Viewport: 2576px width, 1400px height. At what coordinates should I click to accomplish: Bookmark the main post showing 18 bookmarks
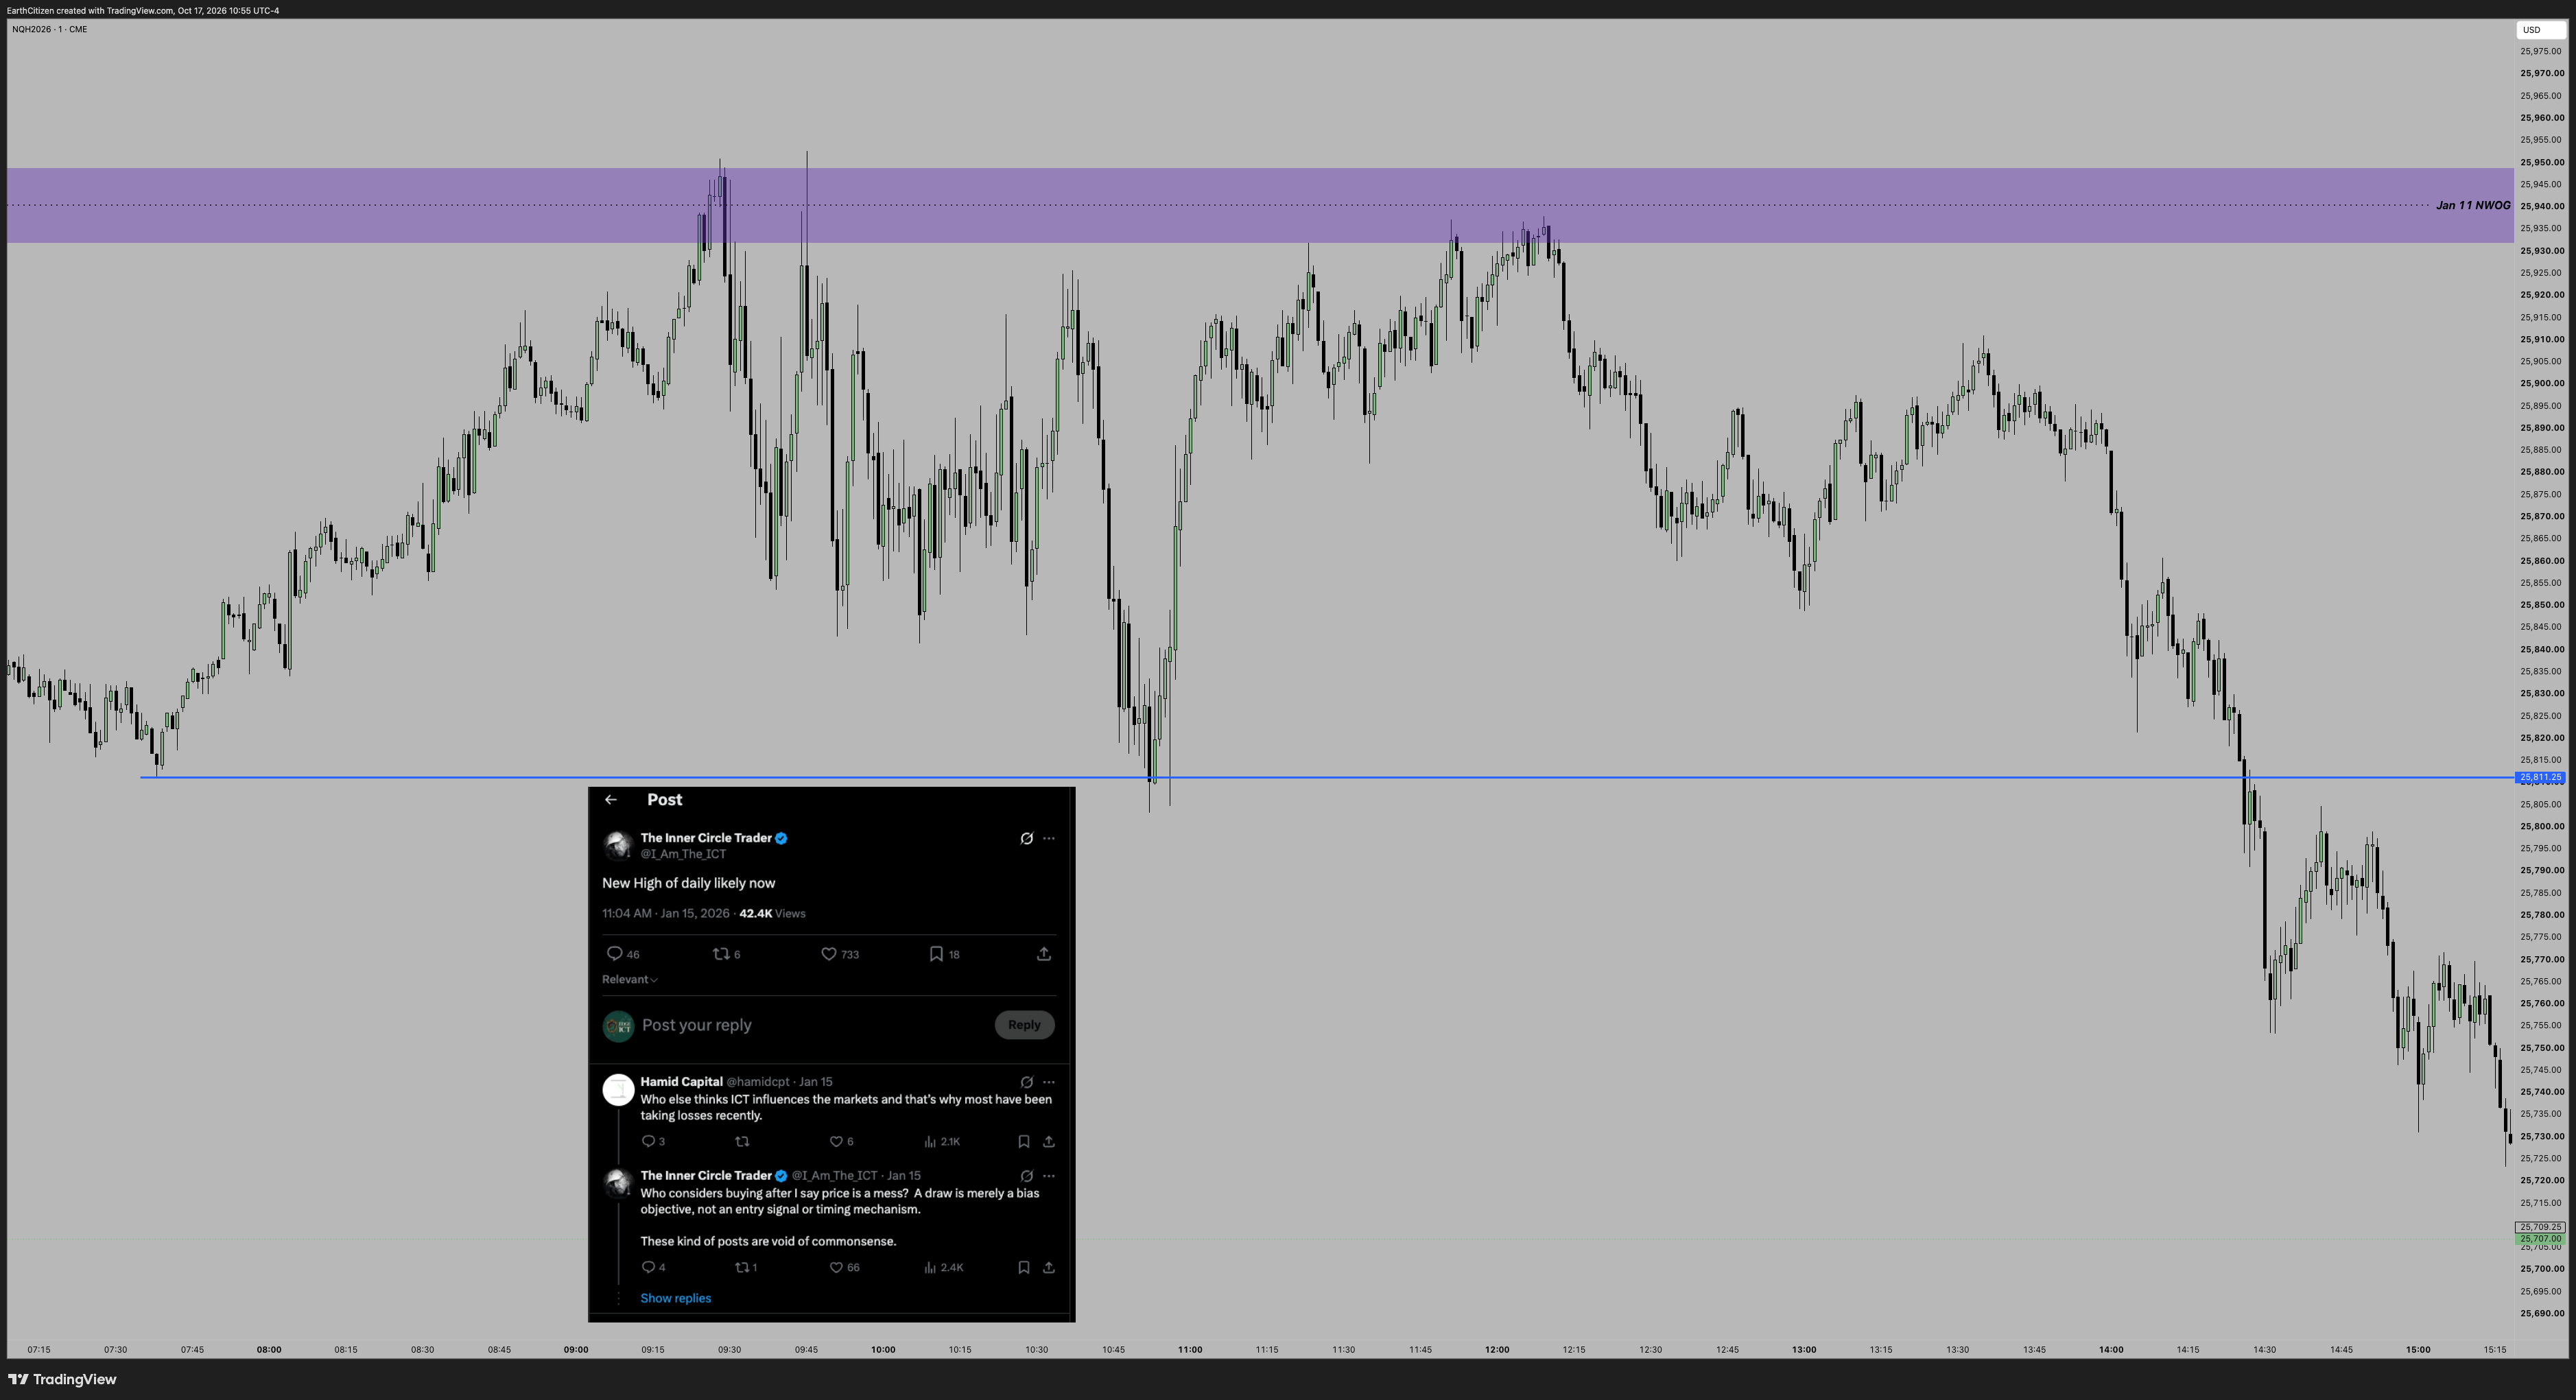click(936, 954)
